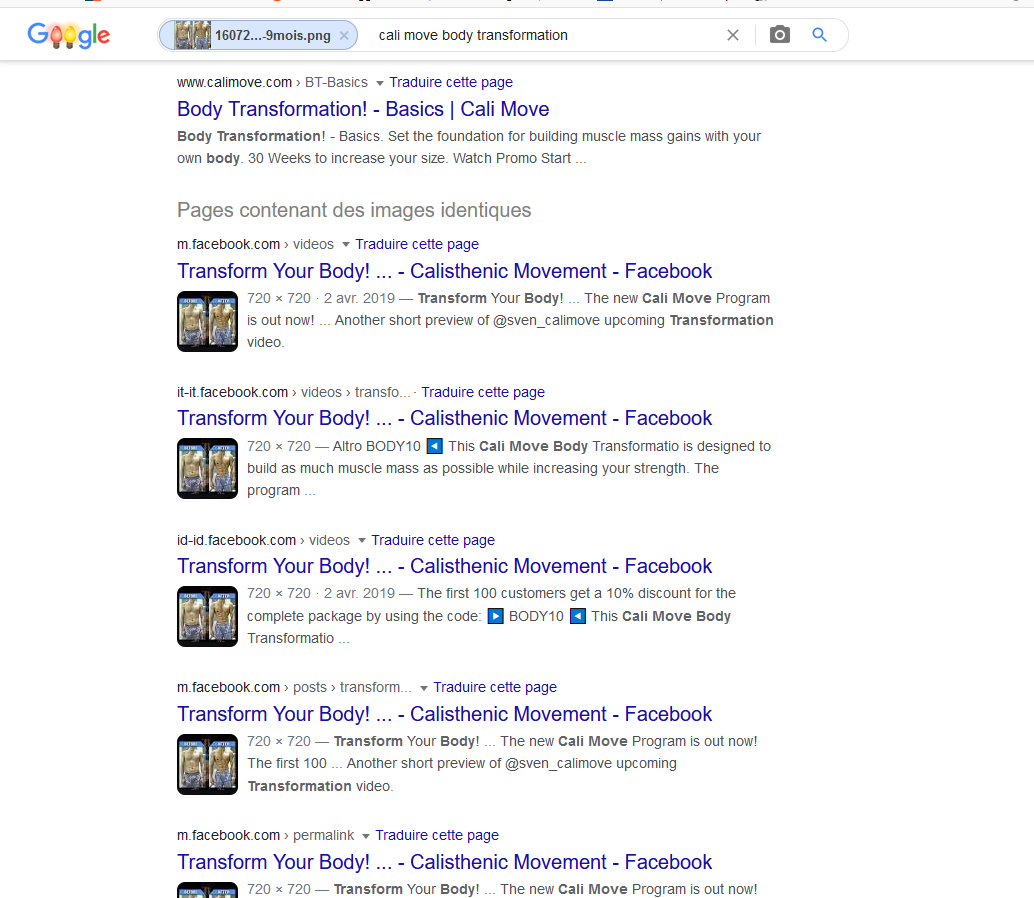Image resolution: width=1034 pixels, height=898 pixels.
Task: Click the blue magnifier search button
Action: (819, 35)
